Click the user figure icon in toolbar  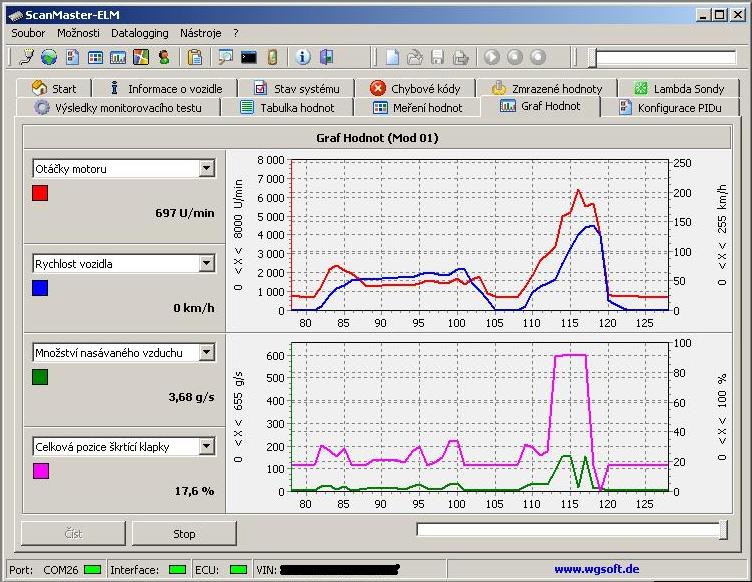coord(164,57)
